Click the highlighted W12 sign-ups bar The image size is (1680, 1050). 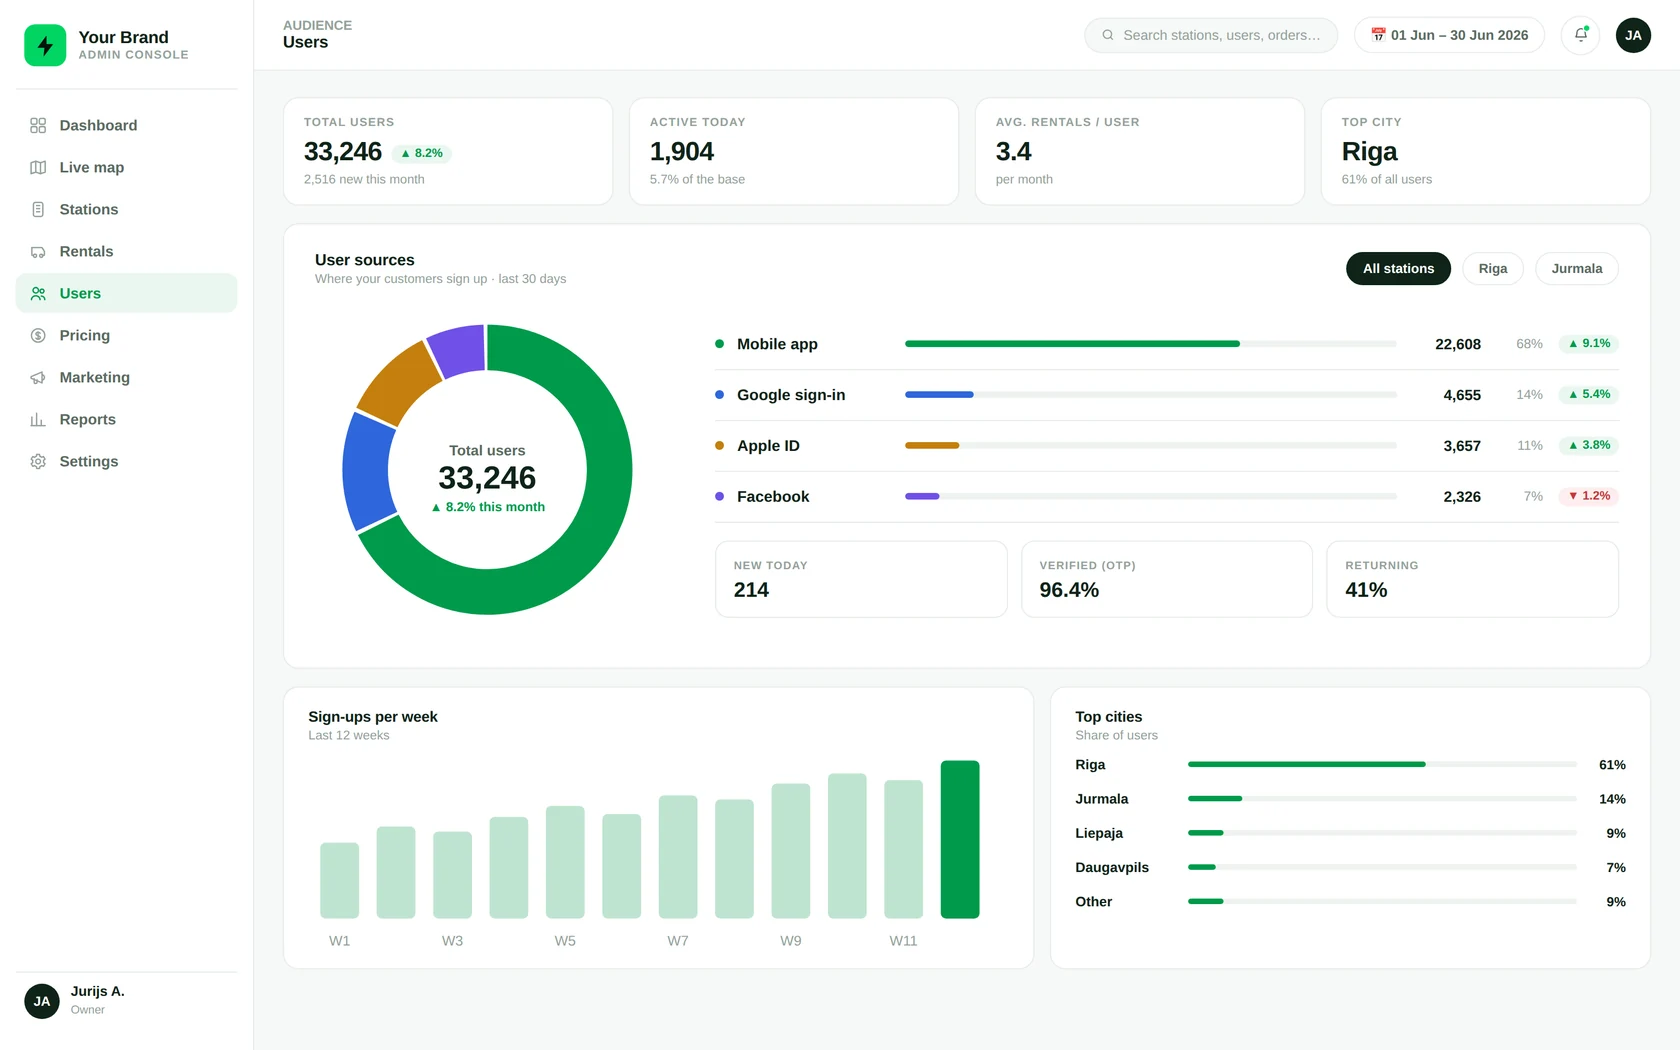(960, 839)
